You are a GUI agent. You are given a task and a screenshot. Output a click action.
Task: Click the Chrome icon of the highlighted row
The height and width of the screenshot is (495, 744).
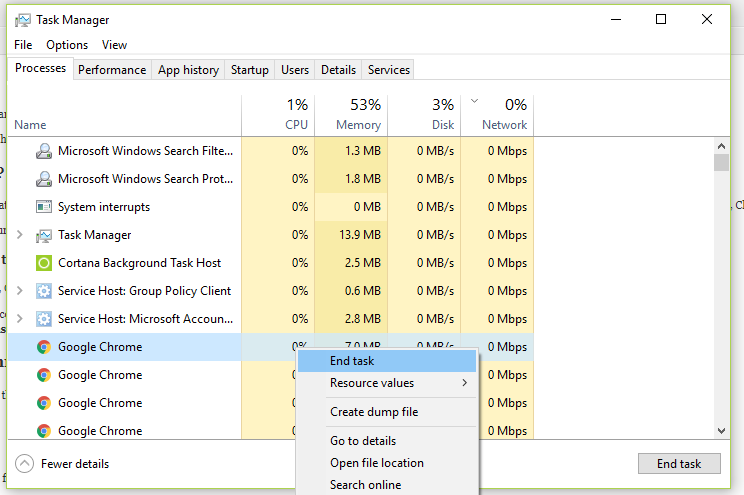44,347
